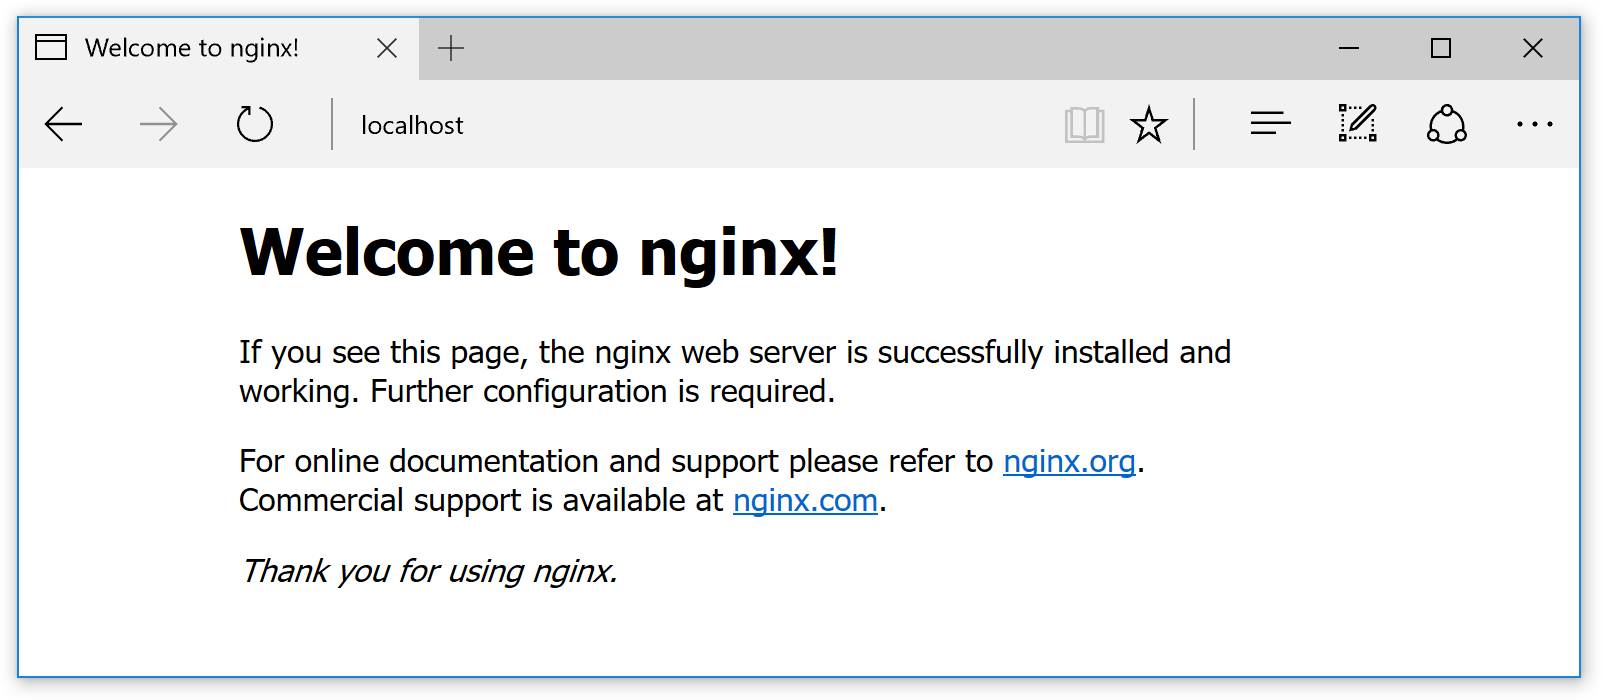This screenshot has width=1602, height=700.
Task: Close the Edge browser window
Action: (1533, 48)
